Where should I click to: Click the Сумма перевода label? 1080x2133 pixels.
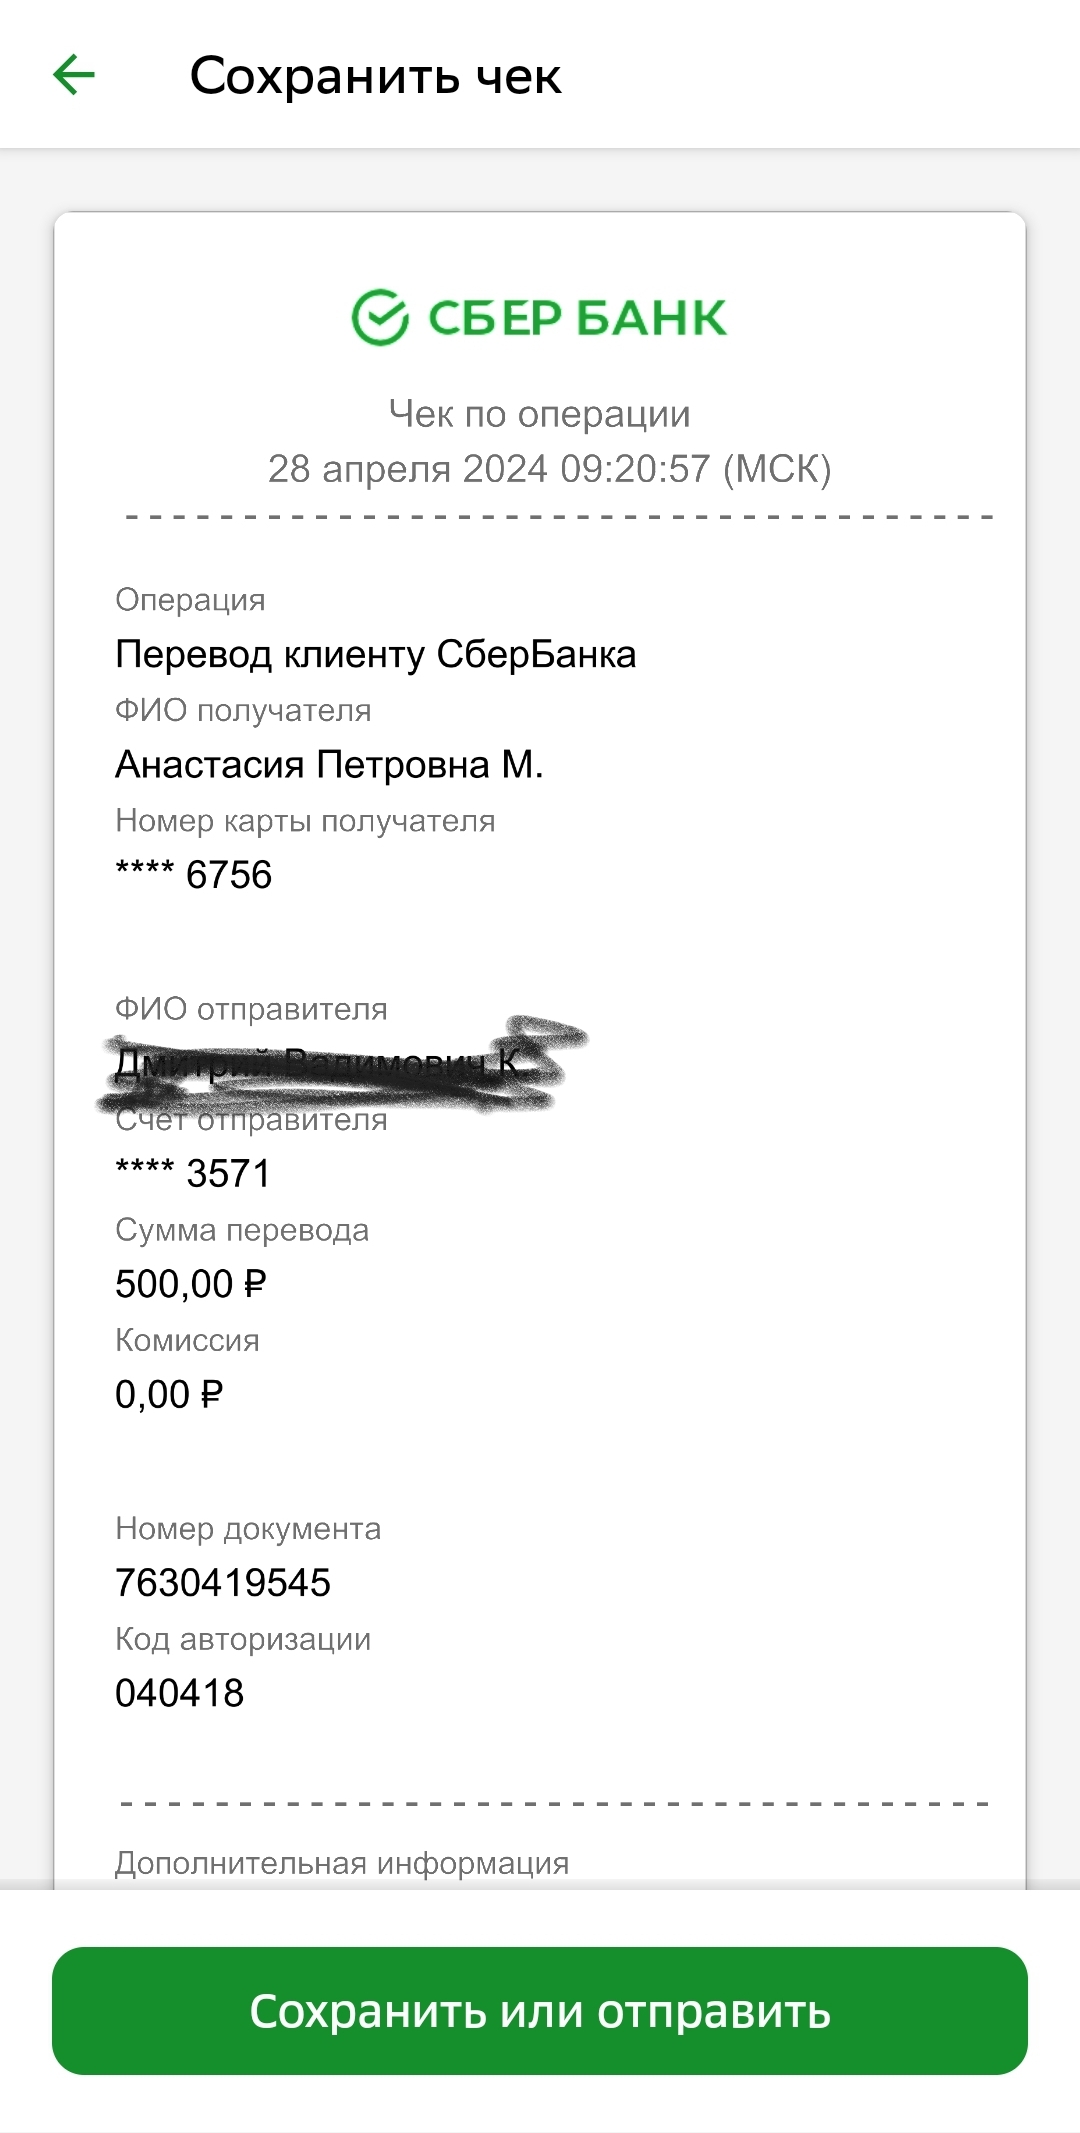point(242,1230)
